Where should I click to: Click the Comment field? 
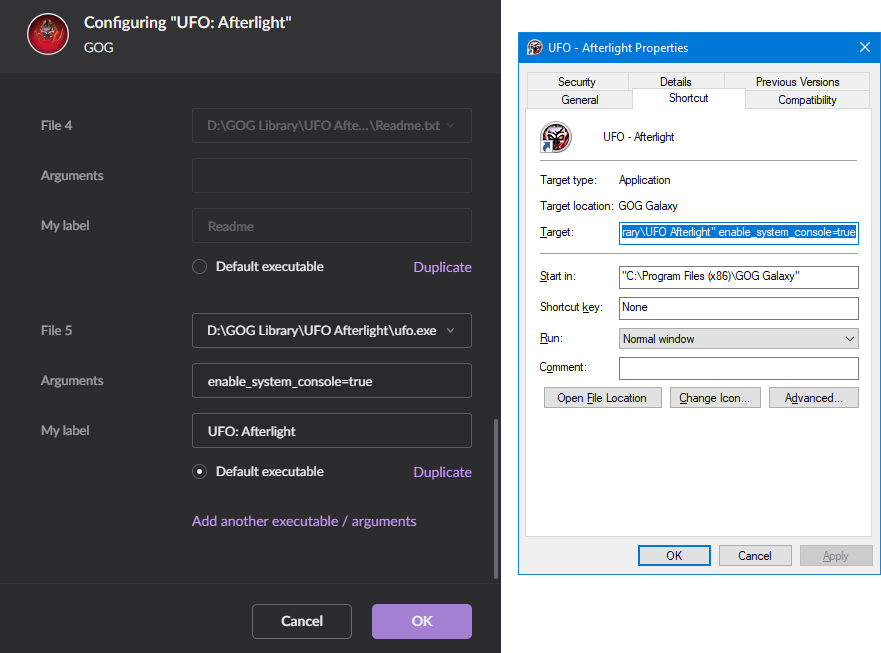(738, 368)
